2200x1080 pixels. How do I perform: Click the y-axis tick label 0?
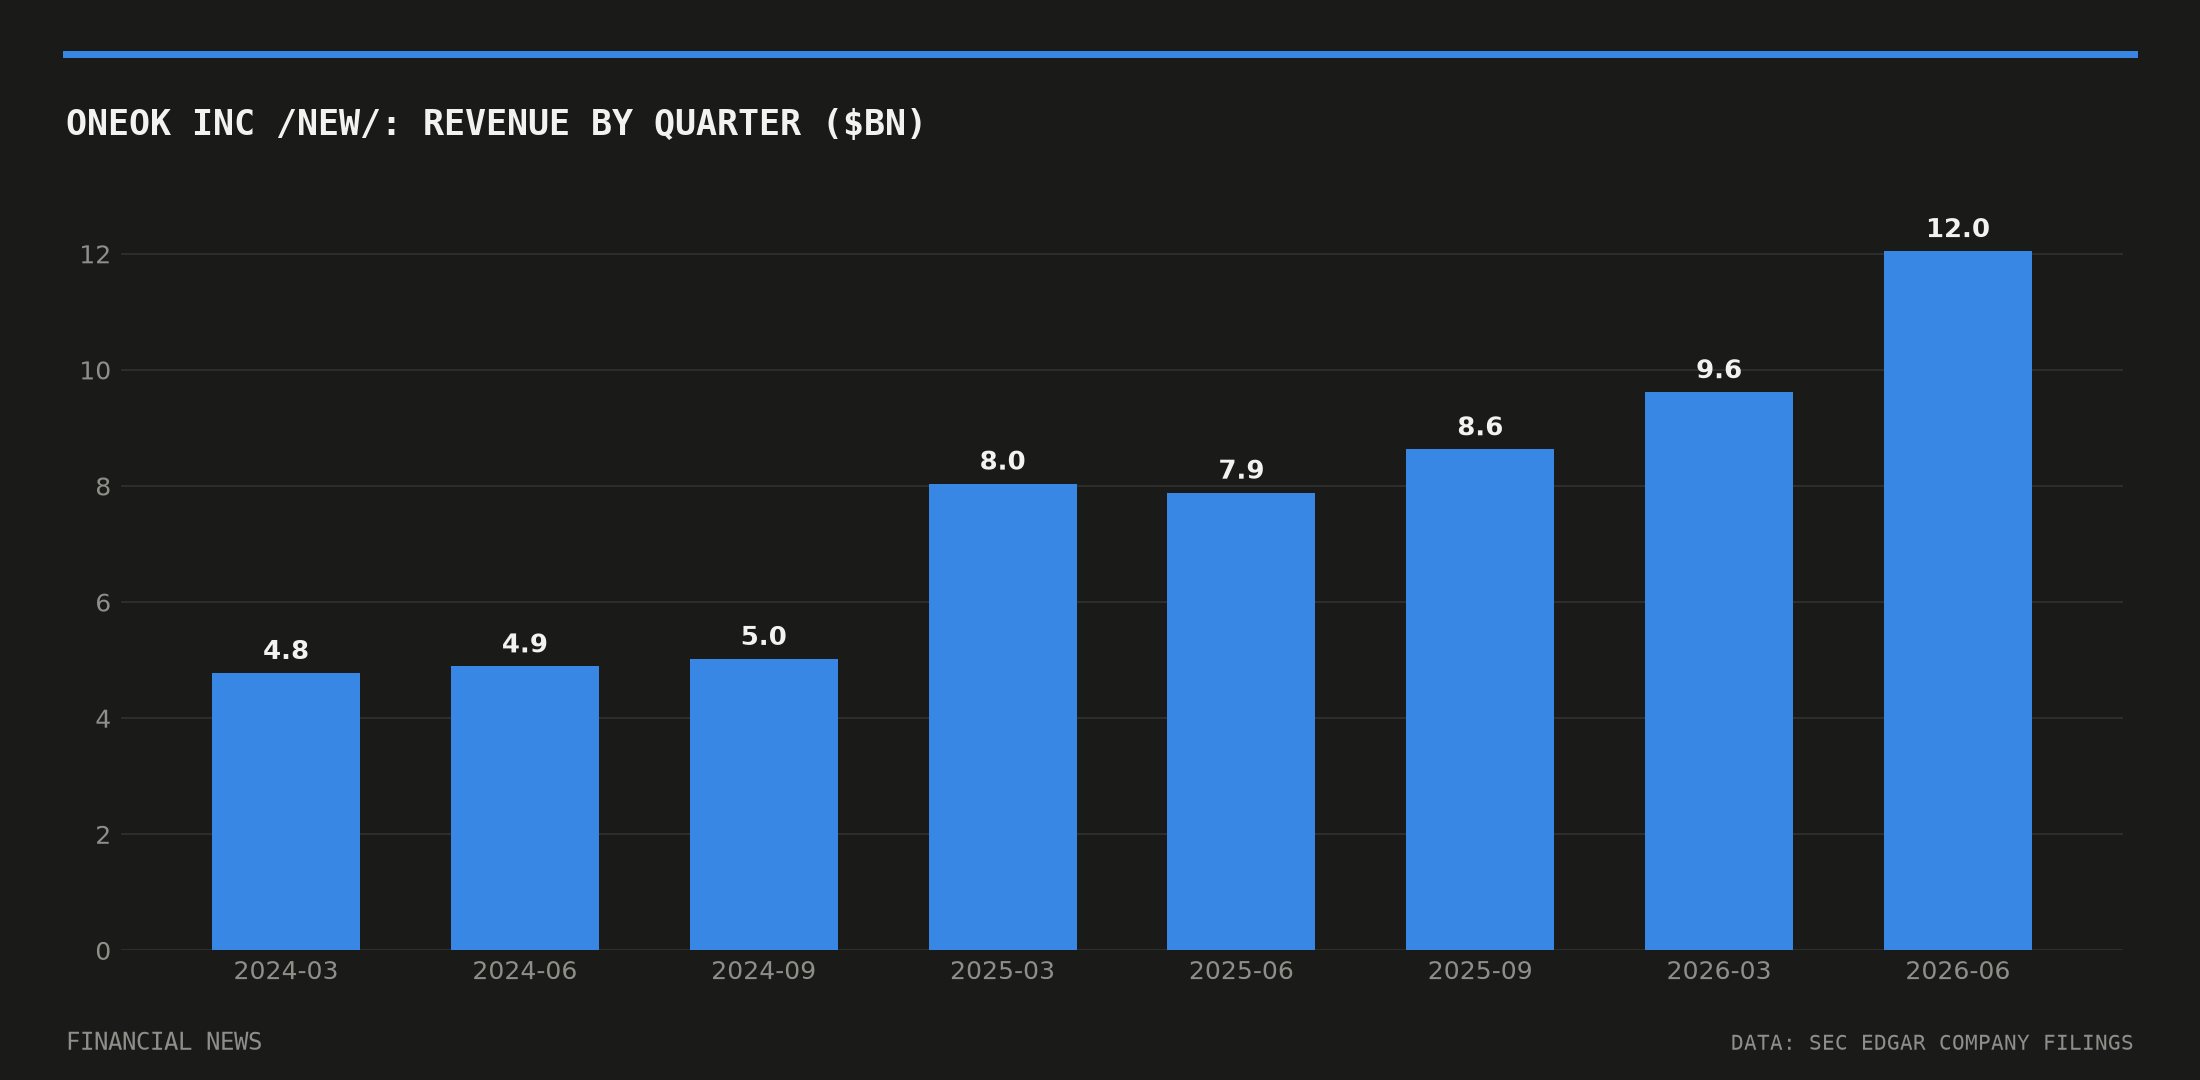coord(103,951)
